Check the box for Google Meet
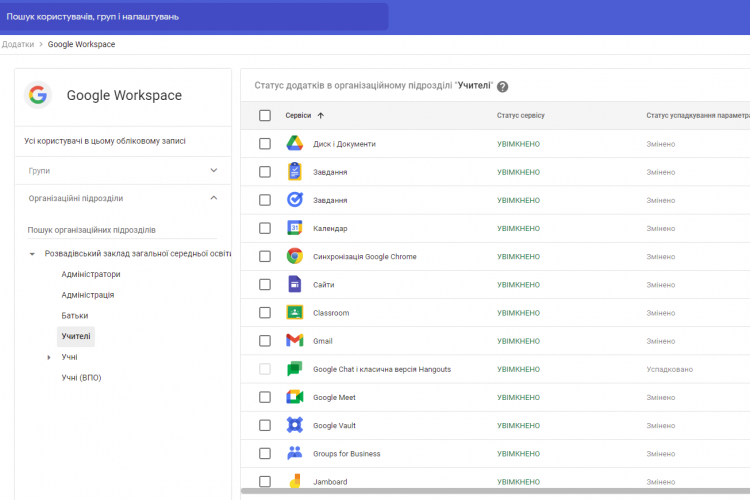 pos(265,397)
